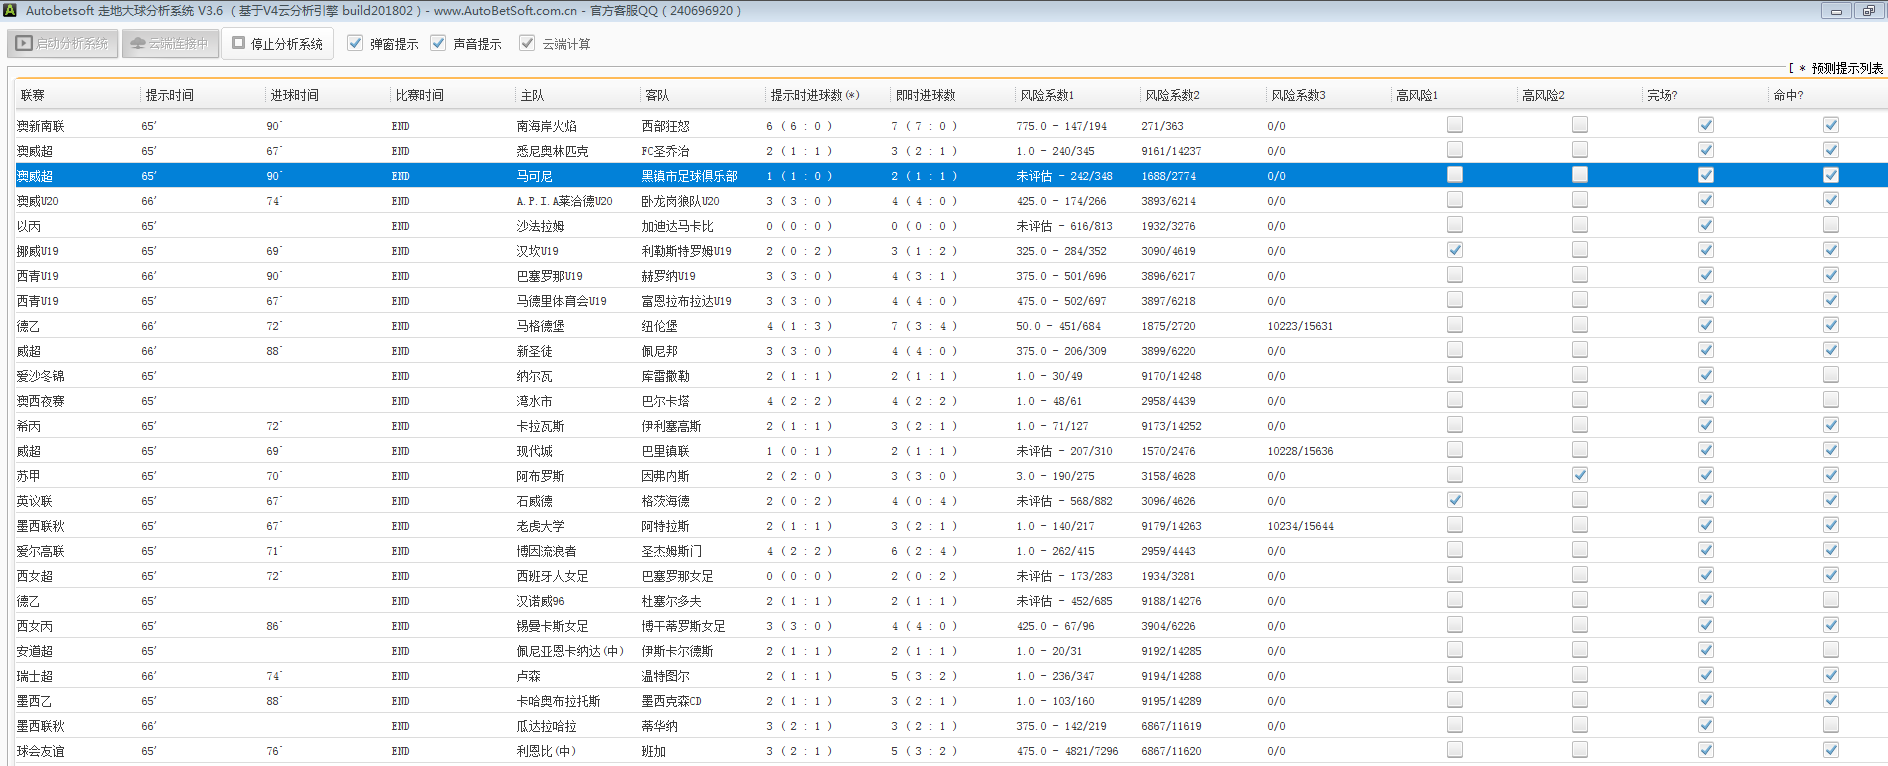Viewport: 1888px width, 766px height.
Task: Click the restore-down window button
Action: point(1868,11)
